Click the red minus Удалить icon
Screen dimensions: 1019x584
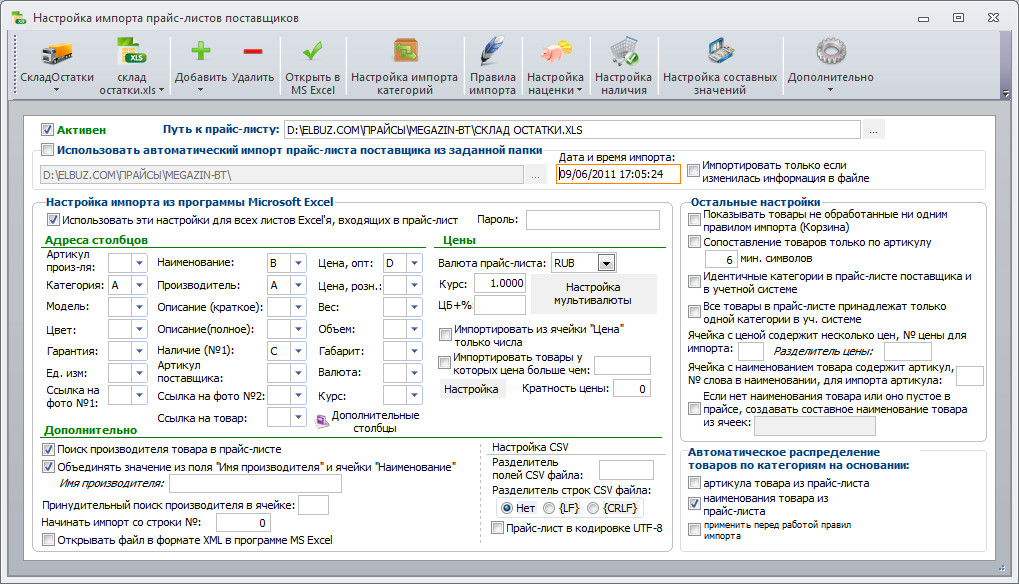(x=253, y=51)
